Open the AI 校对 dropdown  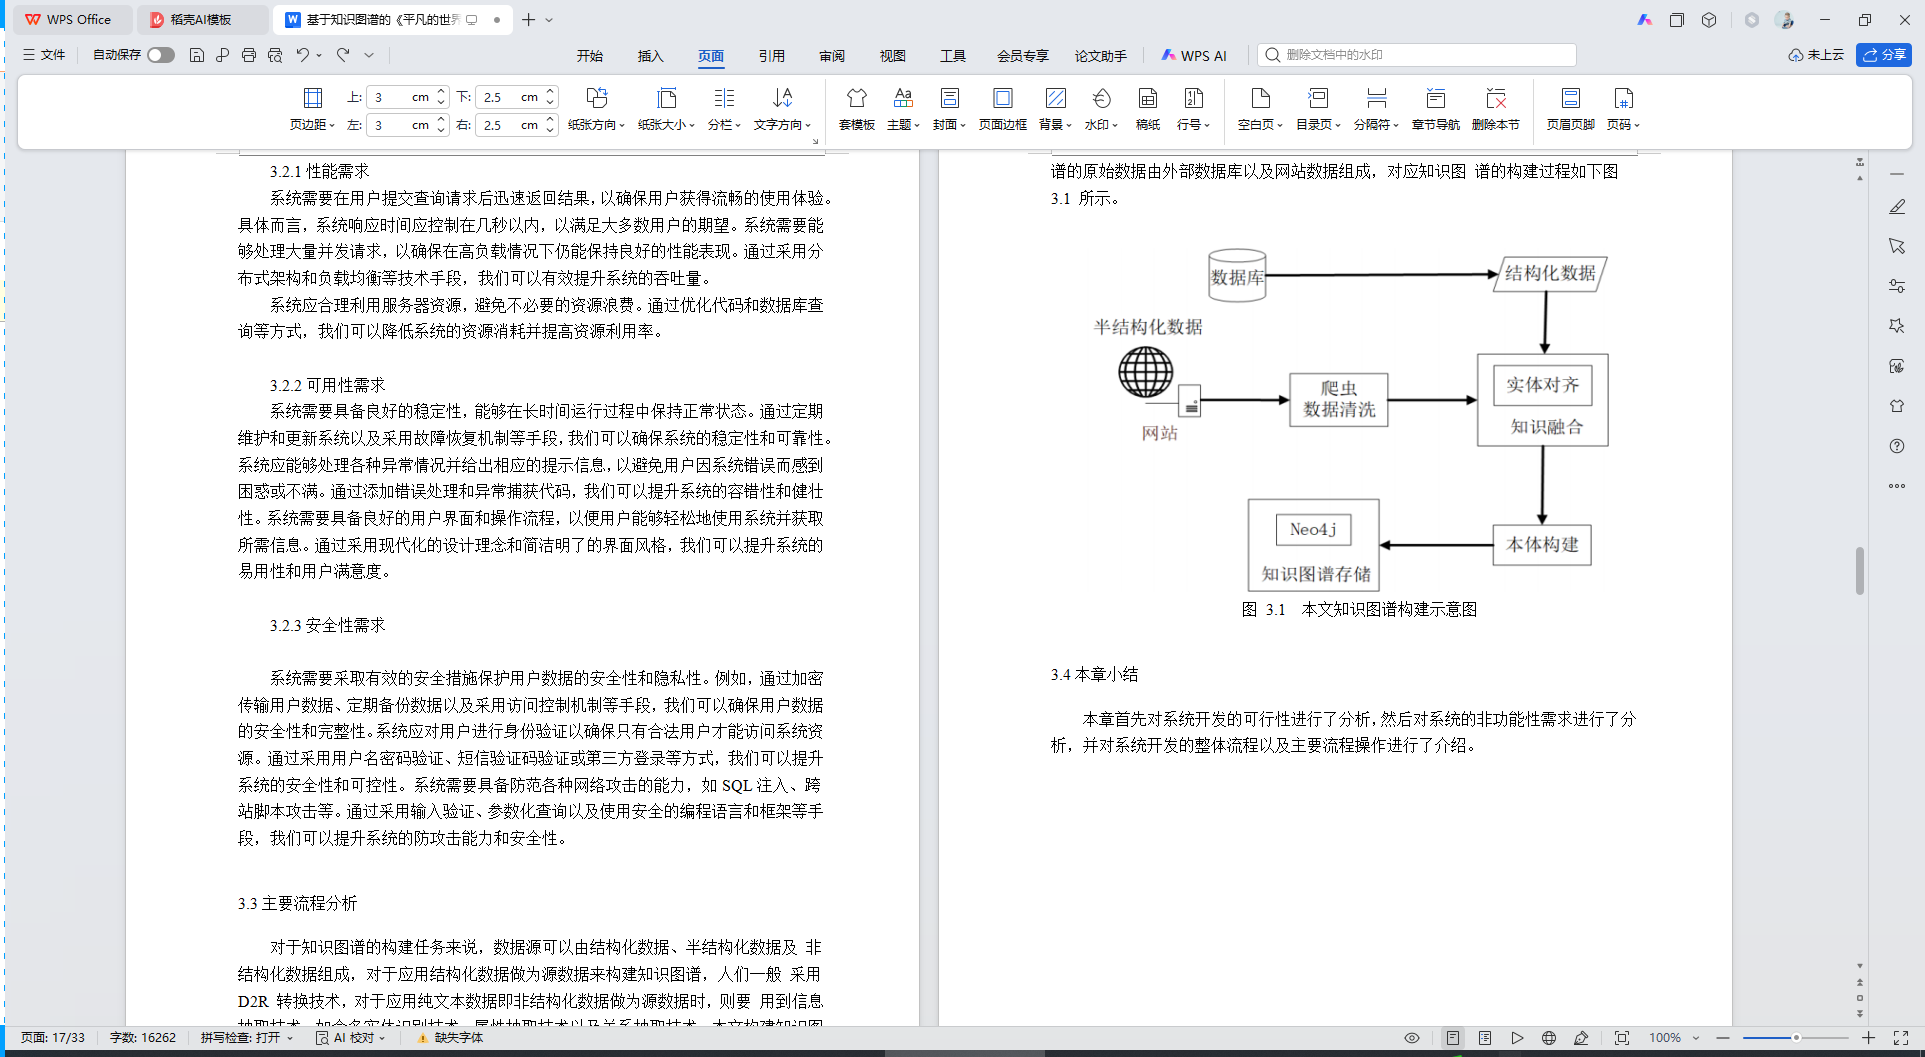click(x=350, y=1038)
